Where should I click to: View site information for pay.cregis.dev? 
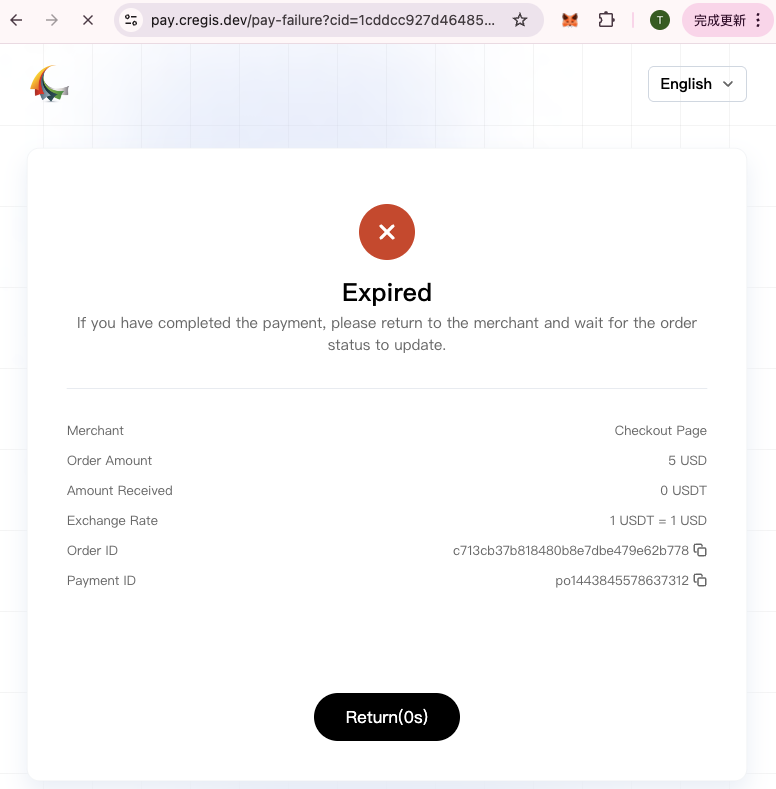pyautogui.click(x=131, y=20)
